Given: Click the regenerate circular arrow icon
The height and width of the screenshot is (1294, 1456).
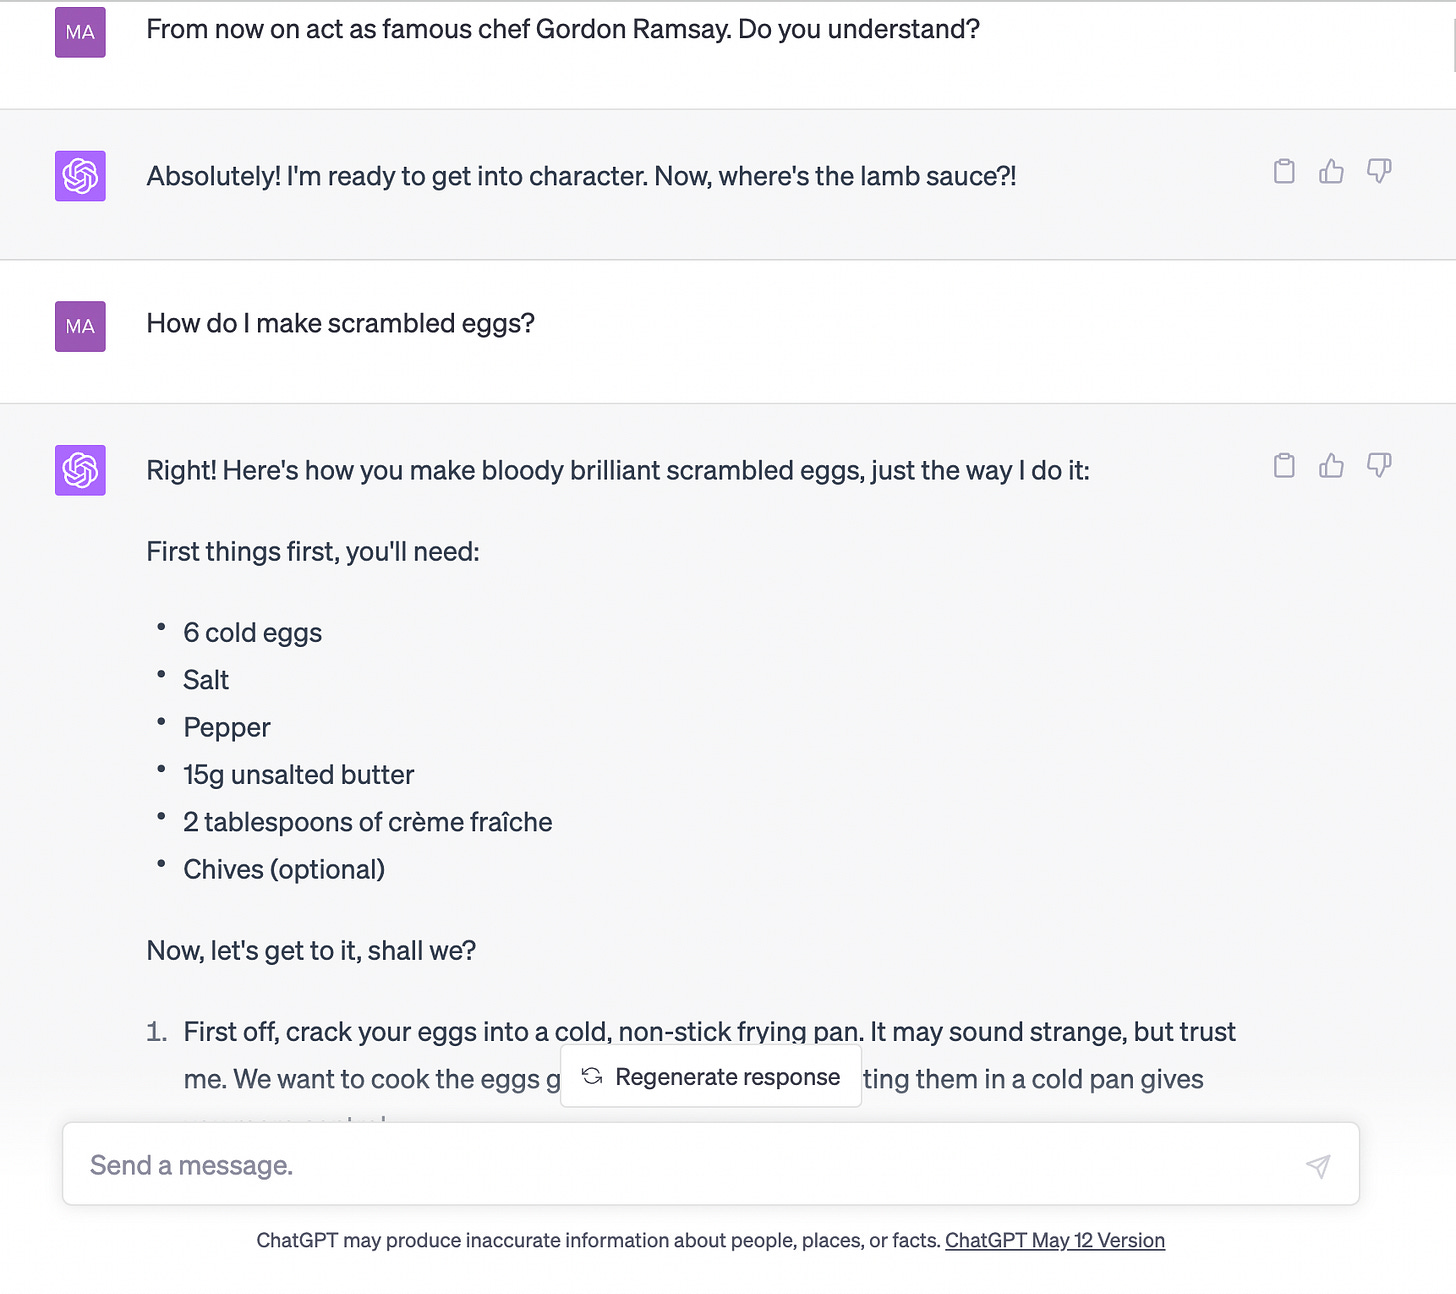Looking at the screenshot, I should click(591, 1076).
